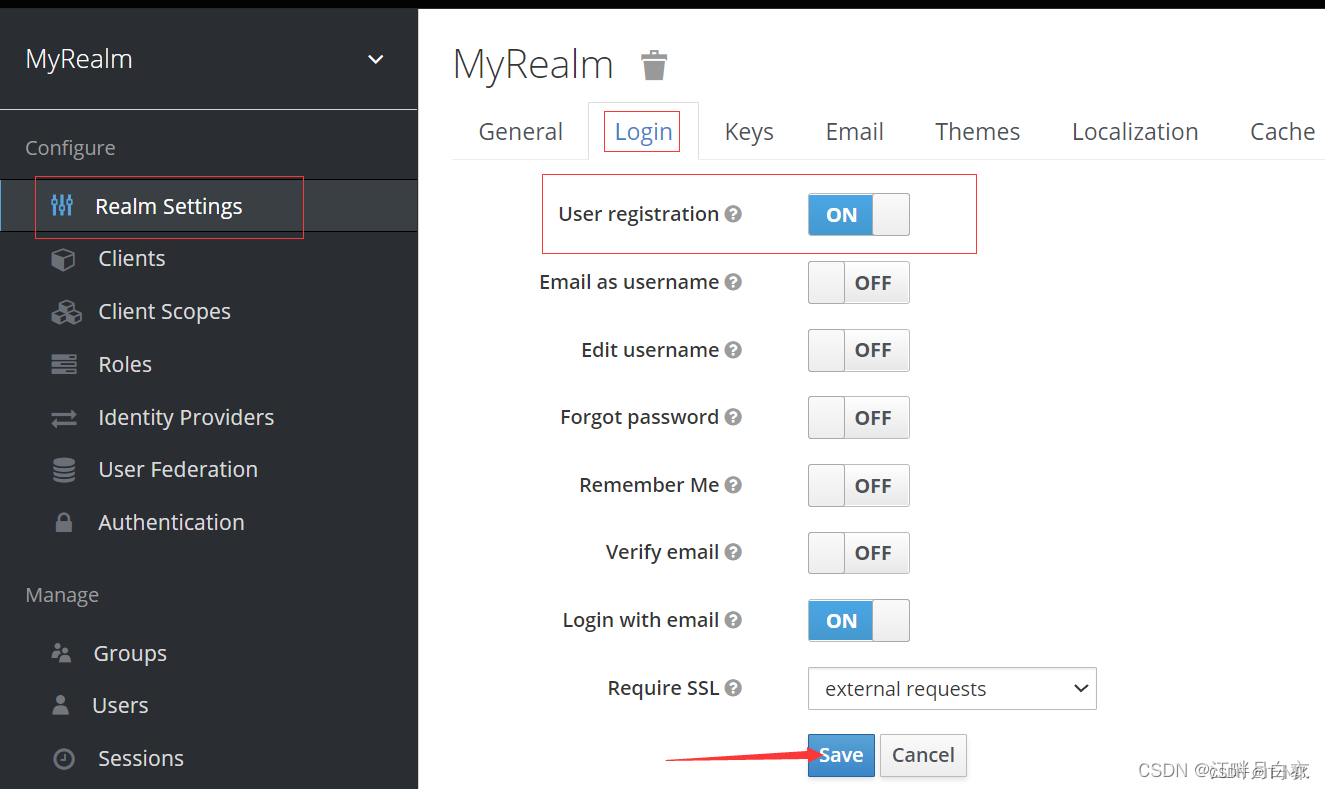Screen dimensions: 1325x789
Task: Switch to the General tab
Action: point(520,131)
